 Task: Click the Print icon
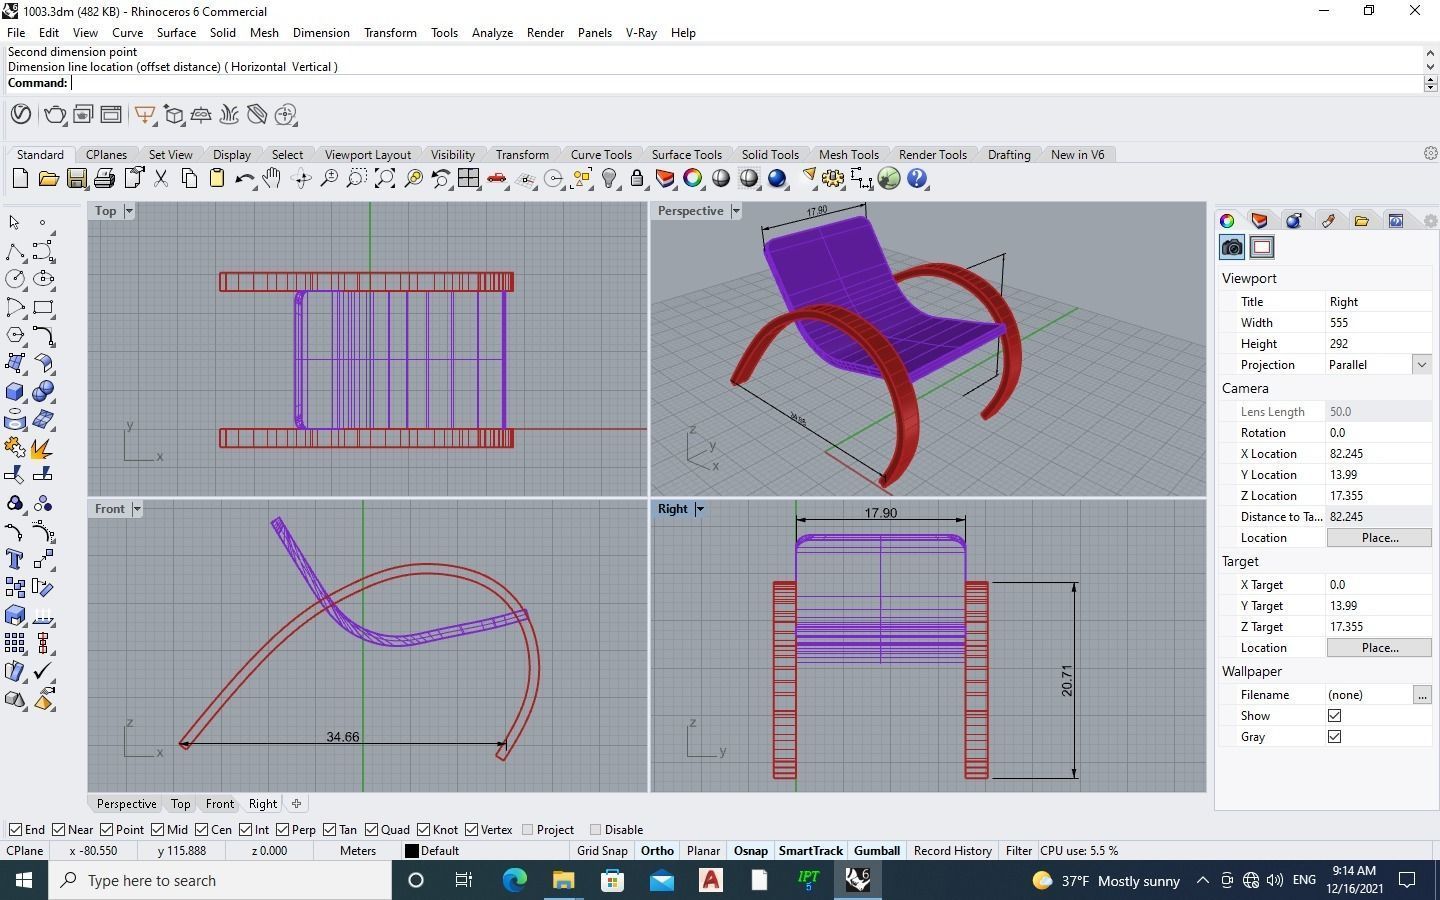[x=104, y=179]
